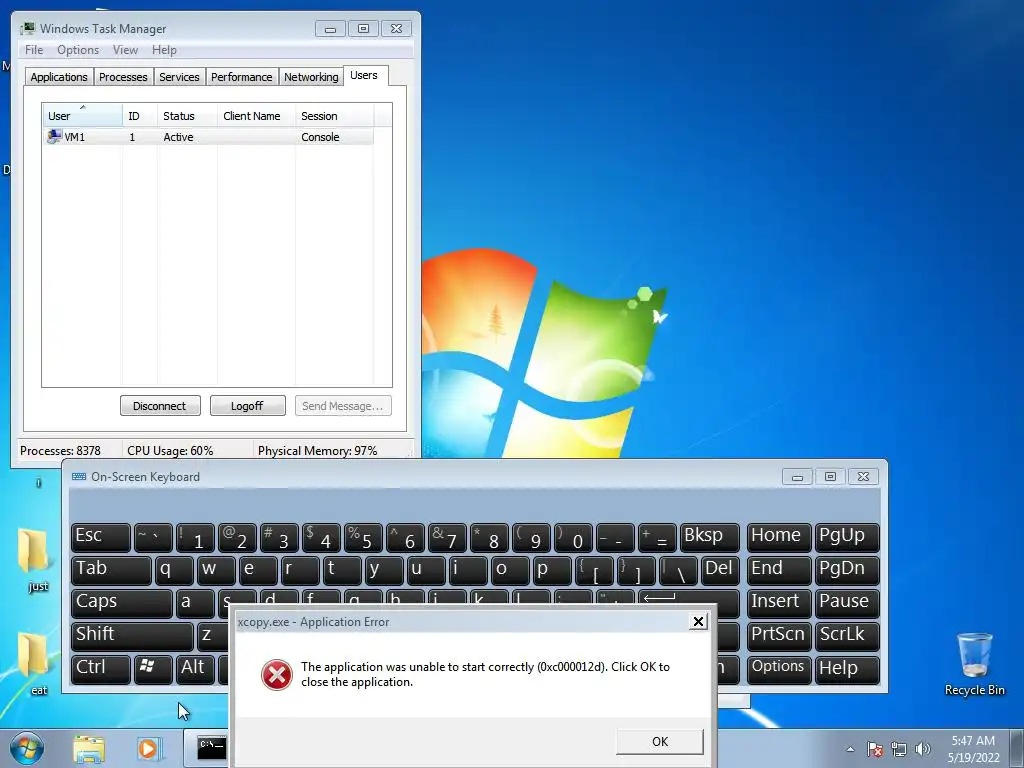
Task: Click the Task Manager title bar icon
Action: (28, 28)
